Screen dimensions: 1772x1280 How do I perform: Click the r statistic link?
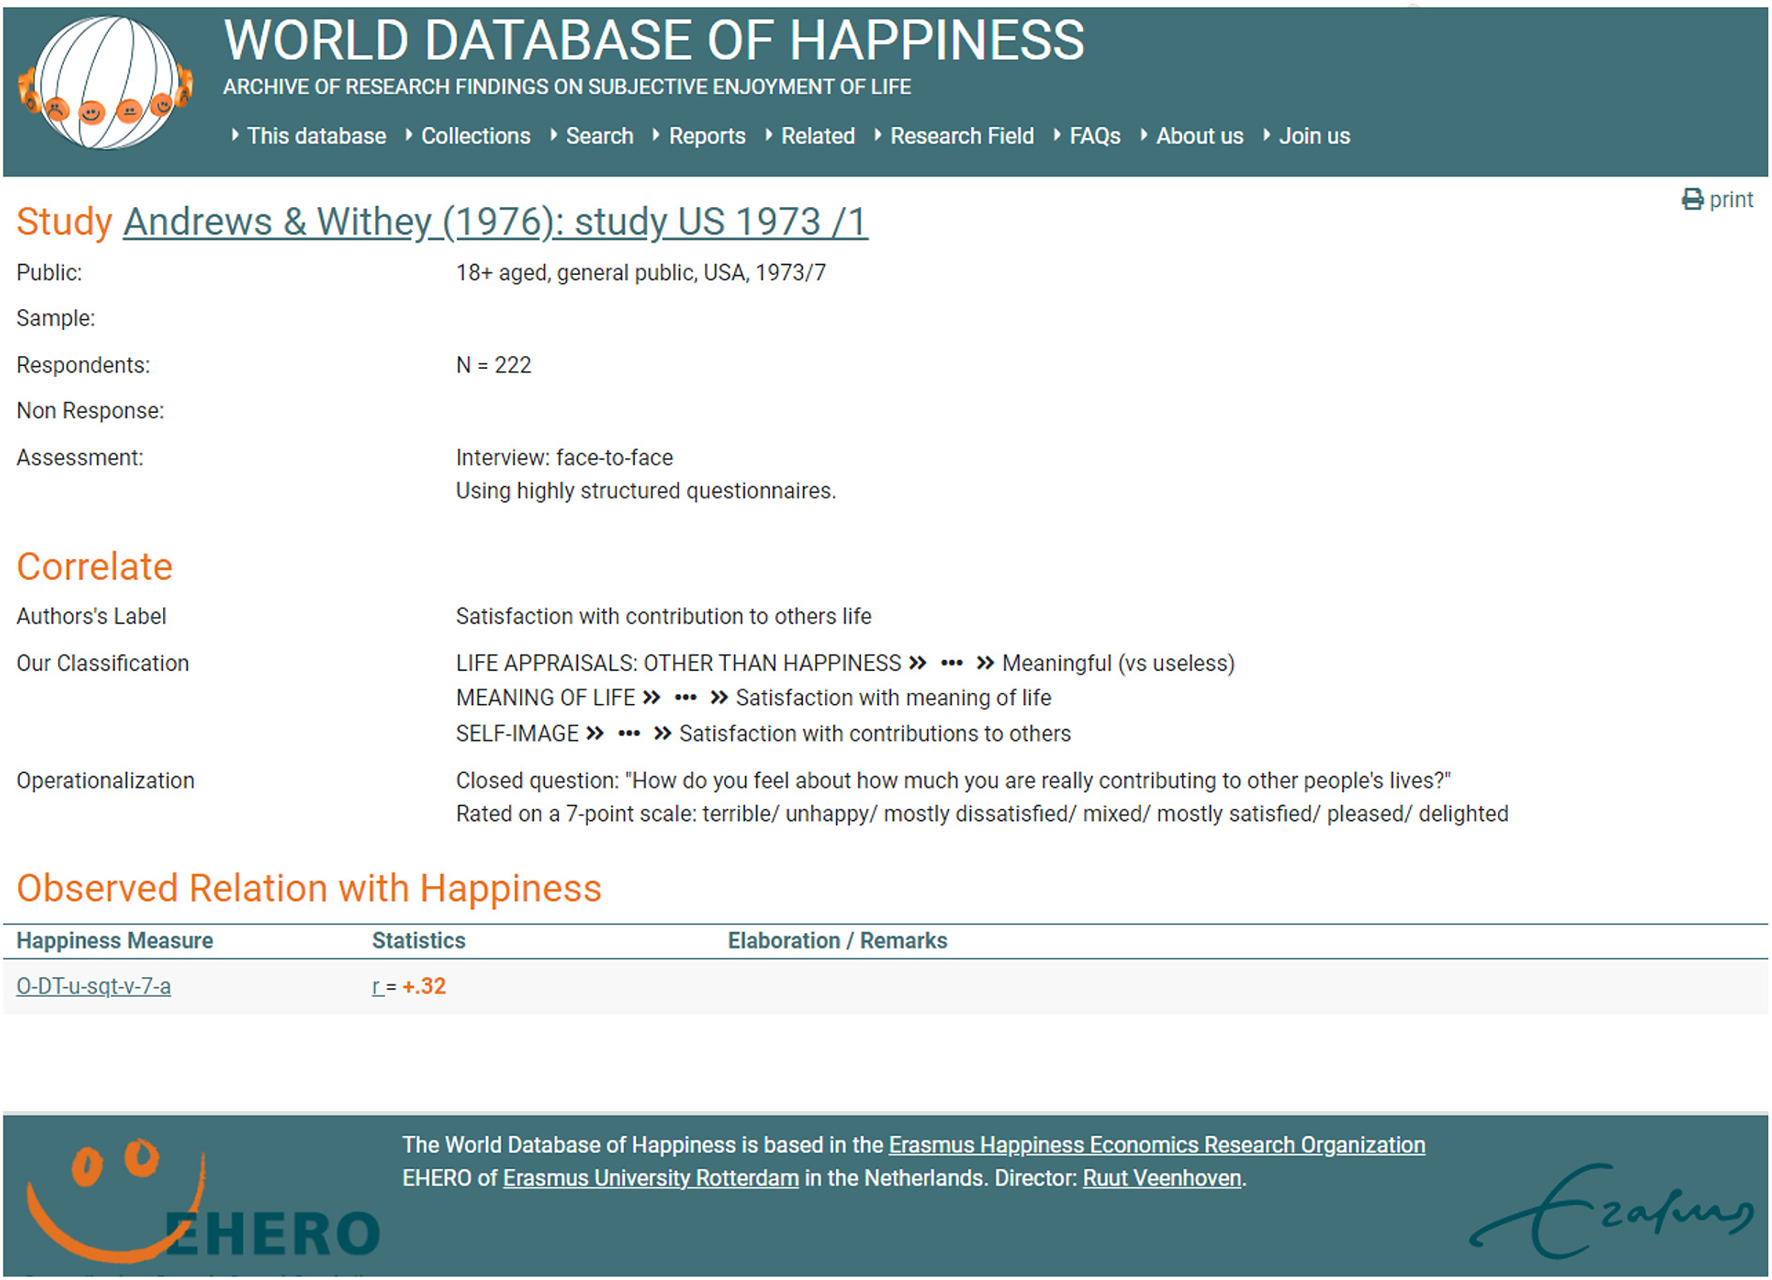(x=377, y=987)
